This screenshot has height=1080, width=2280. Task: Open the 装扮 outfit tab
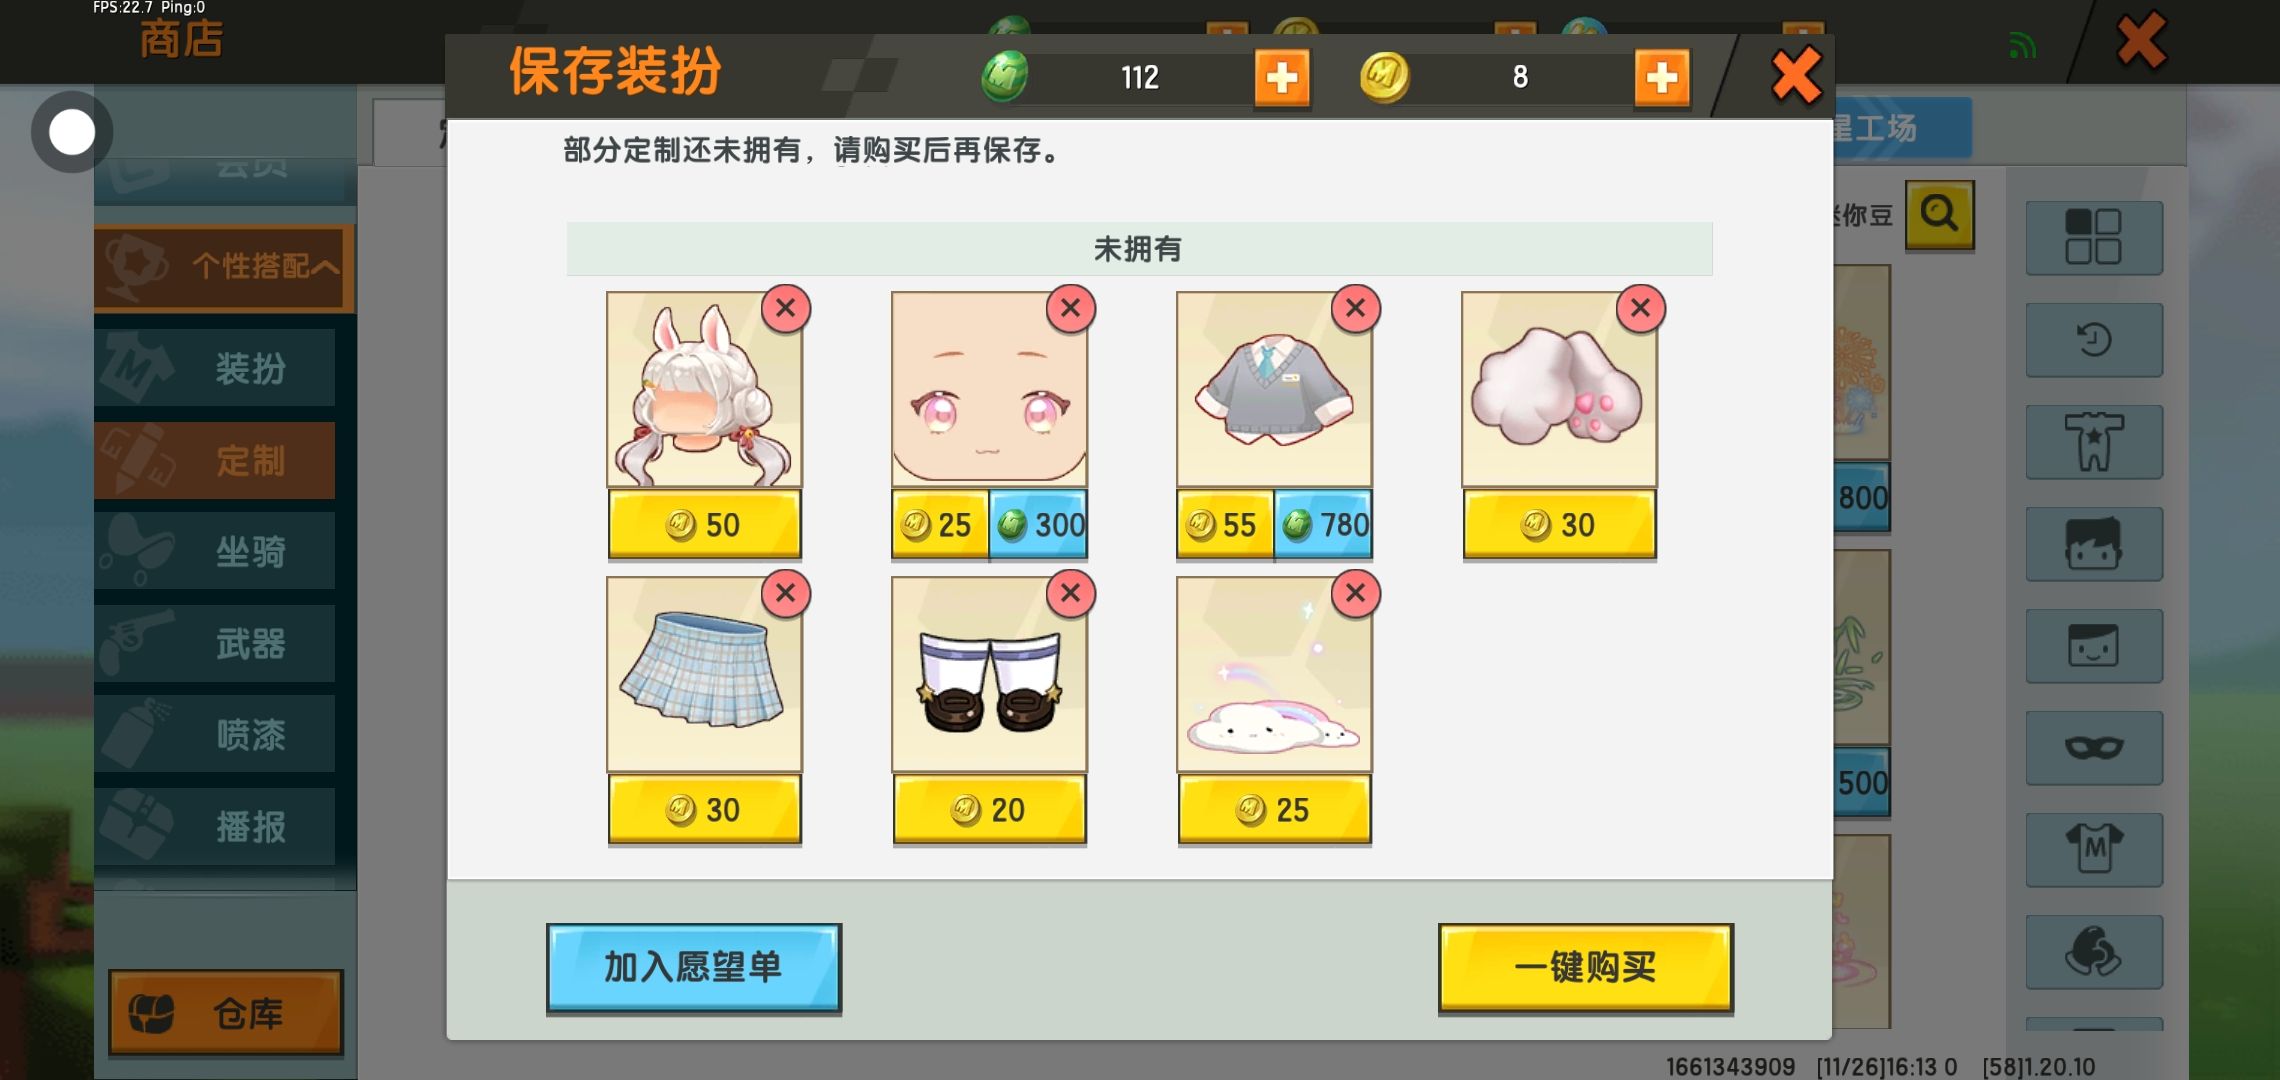click(x=215, y=368)
